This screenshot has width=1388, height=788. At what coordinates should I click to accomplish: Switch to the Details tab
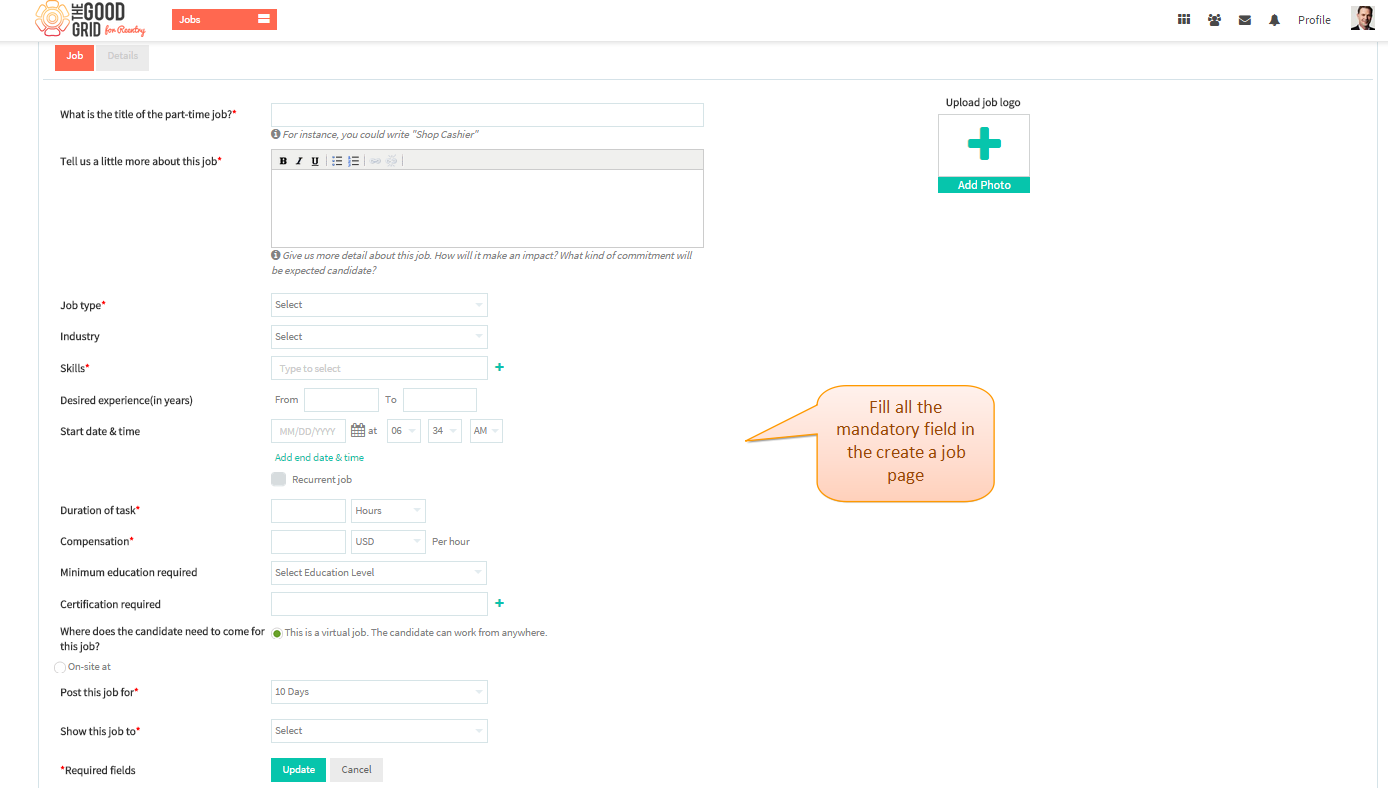tap(123, 57)
